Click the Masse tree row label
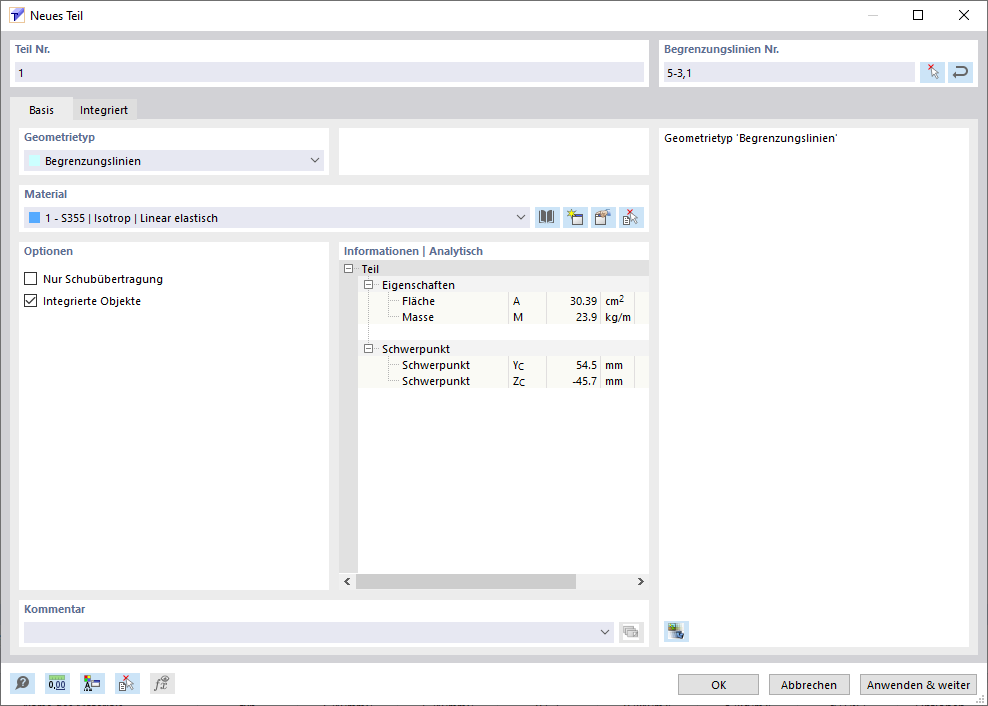This screenshot has width=988, height=706. [x=418, y=317]
